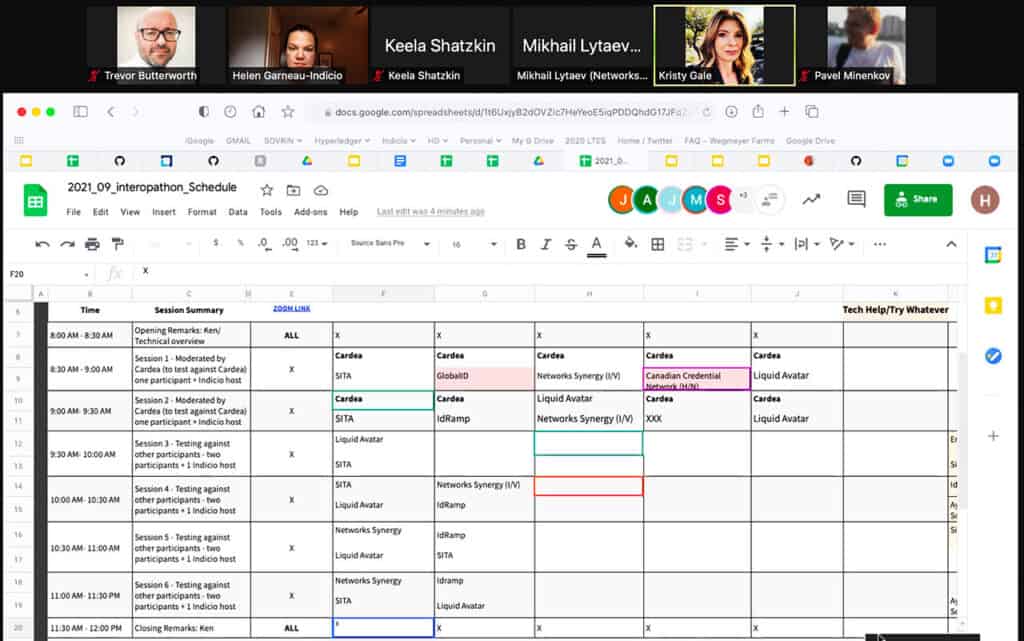Image resolution: width=1024 pixels, height=641 pixels.
Task: Toggle the Safari sidebar icon
Action: (x=80, y=112)
